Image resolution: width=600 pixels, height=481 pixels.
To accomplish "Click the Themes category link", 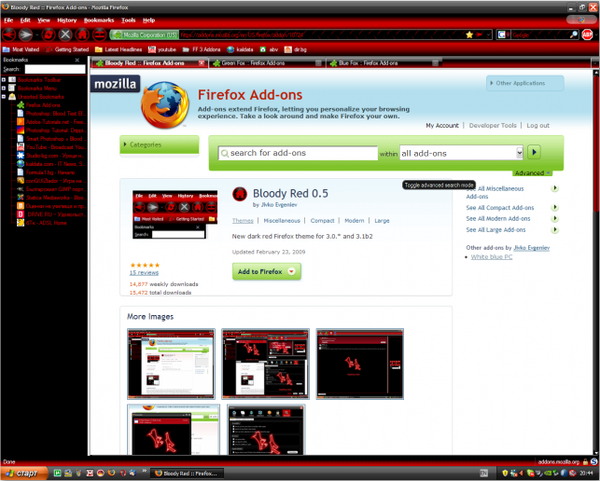I will click(x=243, y=221).
